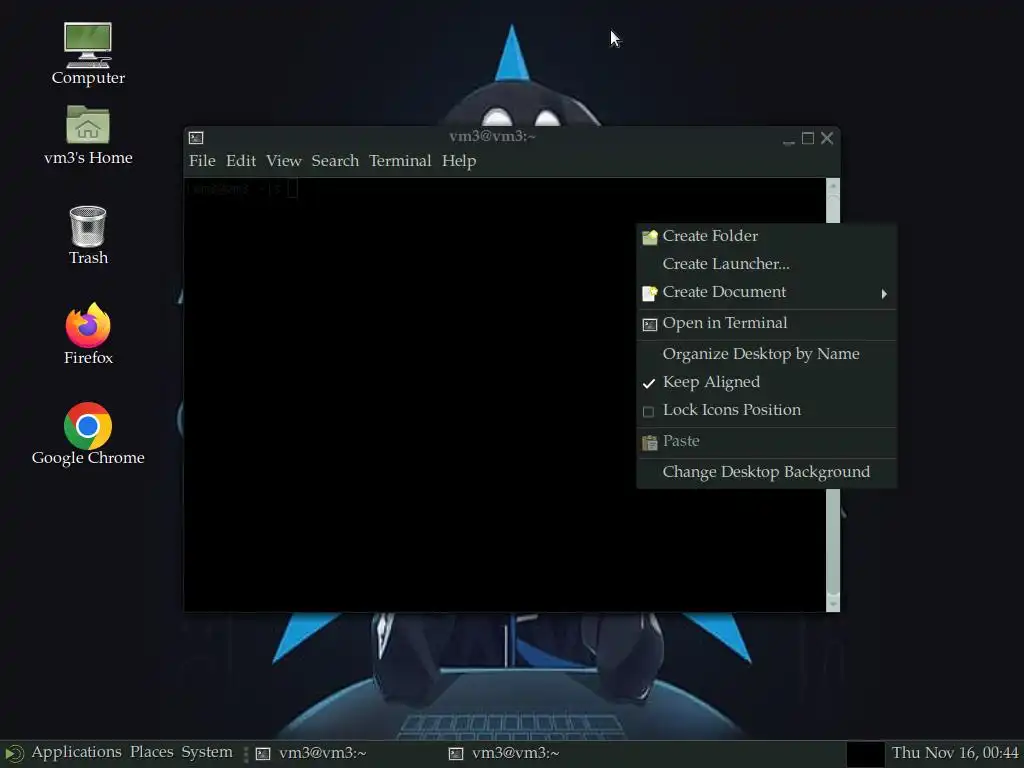Open the Terminal menu in the menu bar
This screenshot has width=1024, height=768.
coord(400,161)
